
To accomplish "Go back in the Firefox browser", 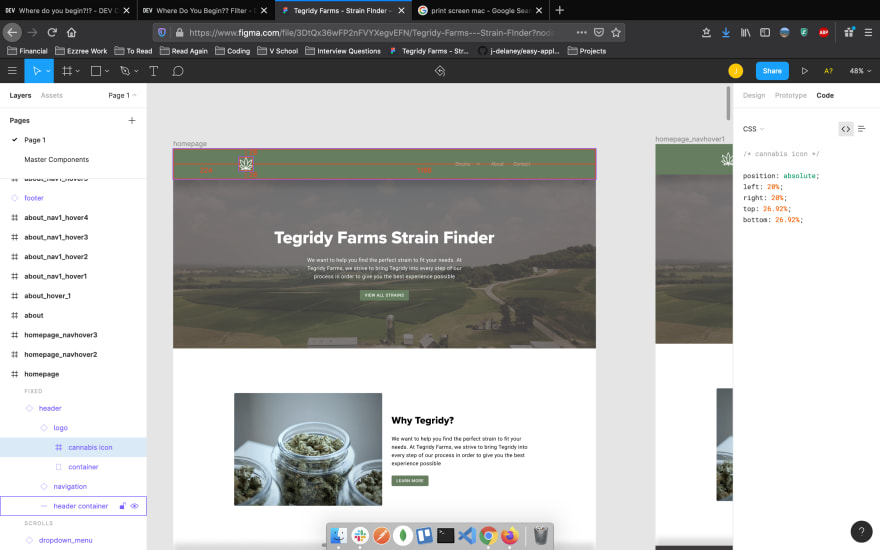I will coord(12,33).
